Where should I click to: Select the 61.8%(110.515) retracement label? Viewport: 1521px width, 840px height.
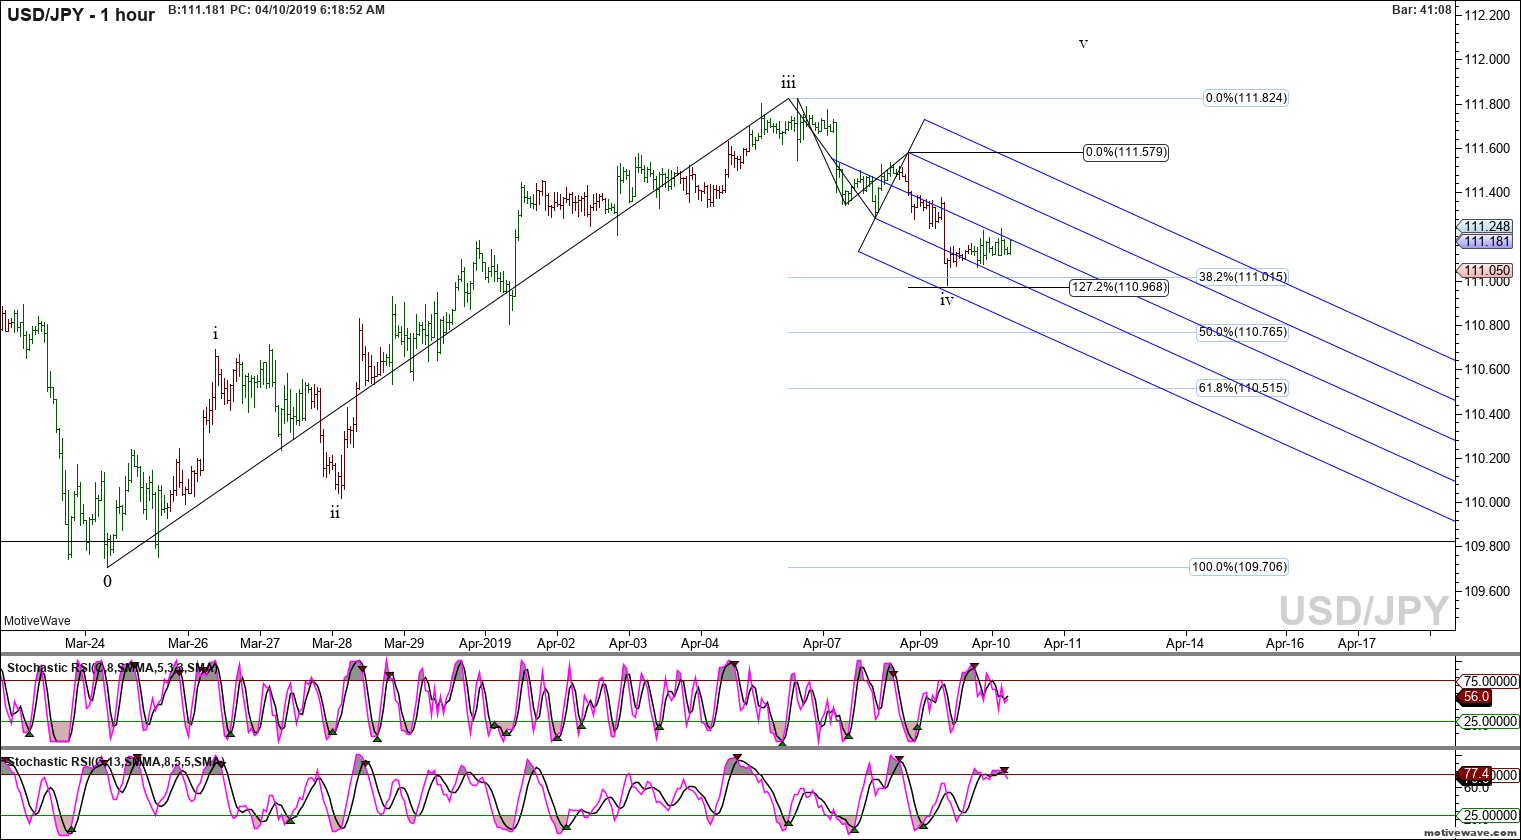(x=1242, y=388)
